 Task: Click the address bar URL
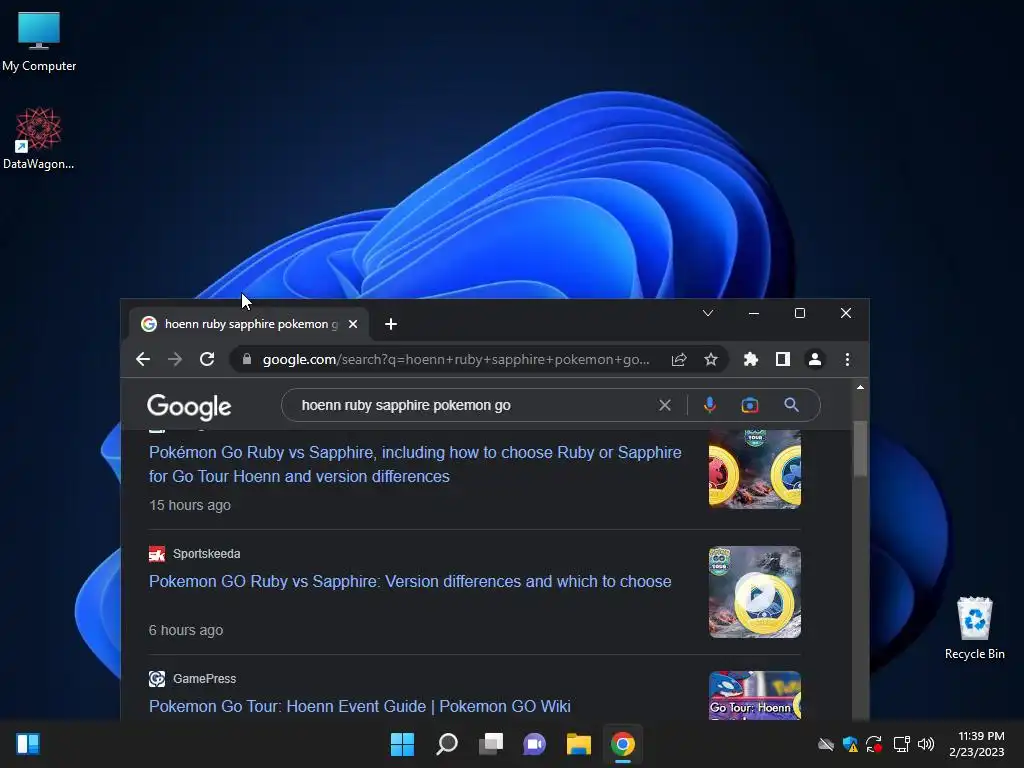pyautogui.click(x=455, y=359)
